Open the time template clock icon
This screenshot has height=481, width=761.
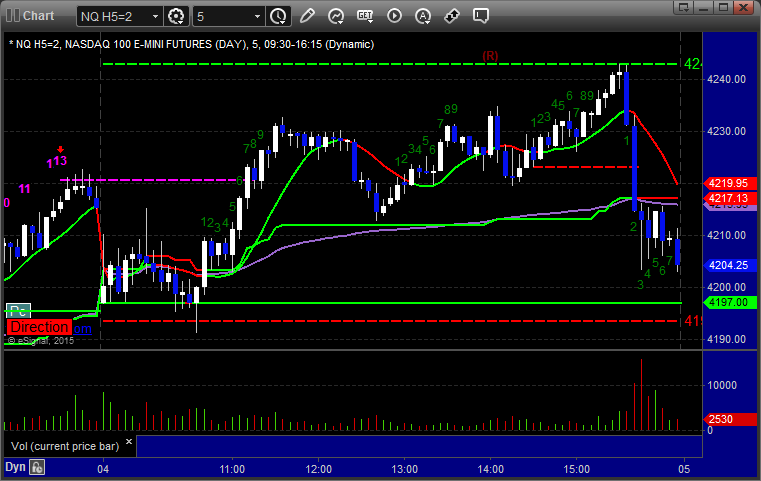[278, 16]
